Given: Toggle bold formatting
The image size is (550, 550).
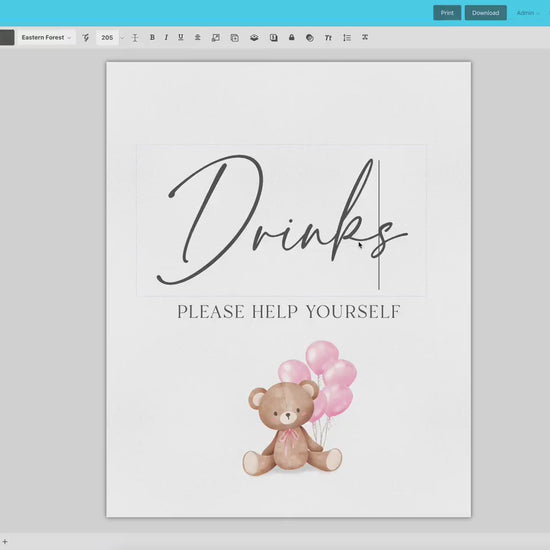Looking at the screenshot, I should (152, 37).
